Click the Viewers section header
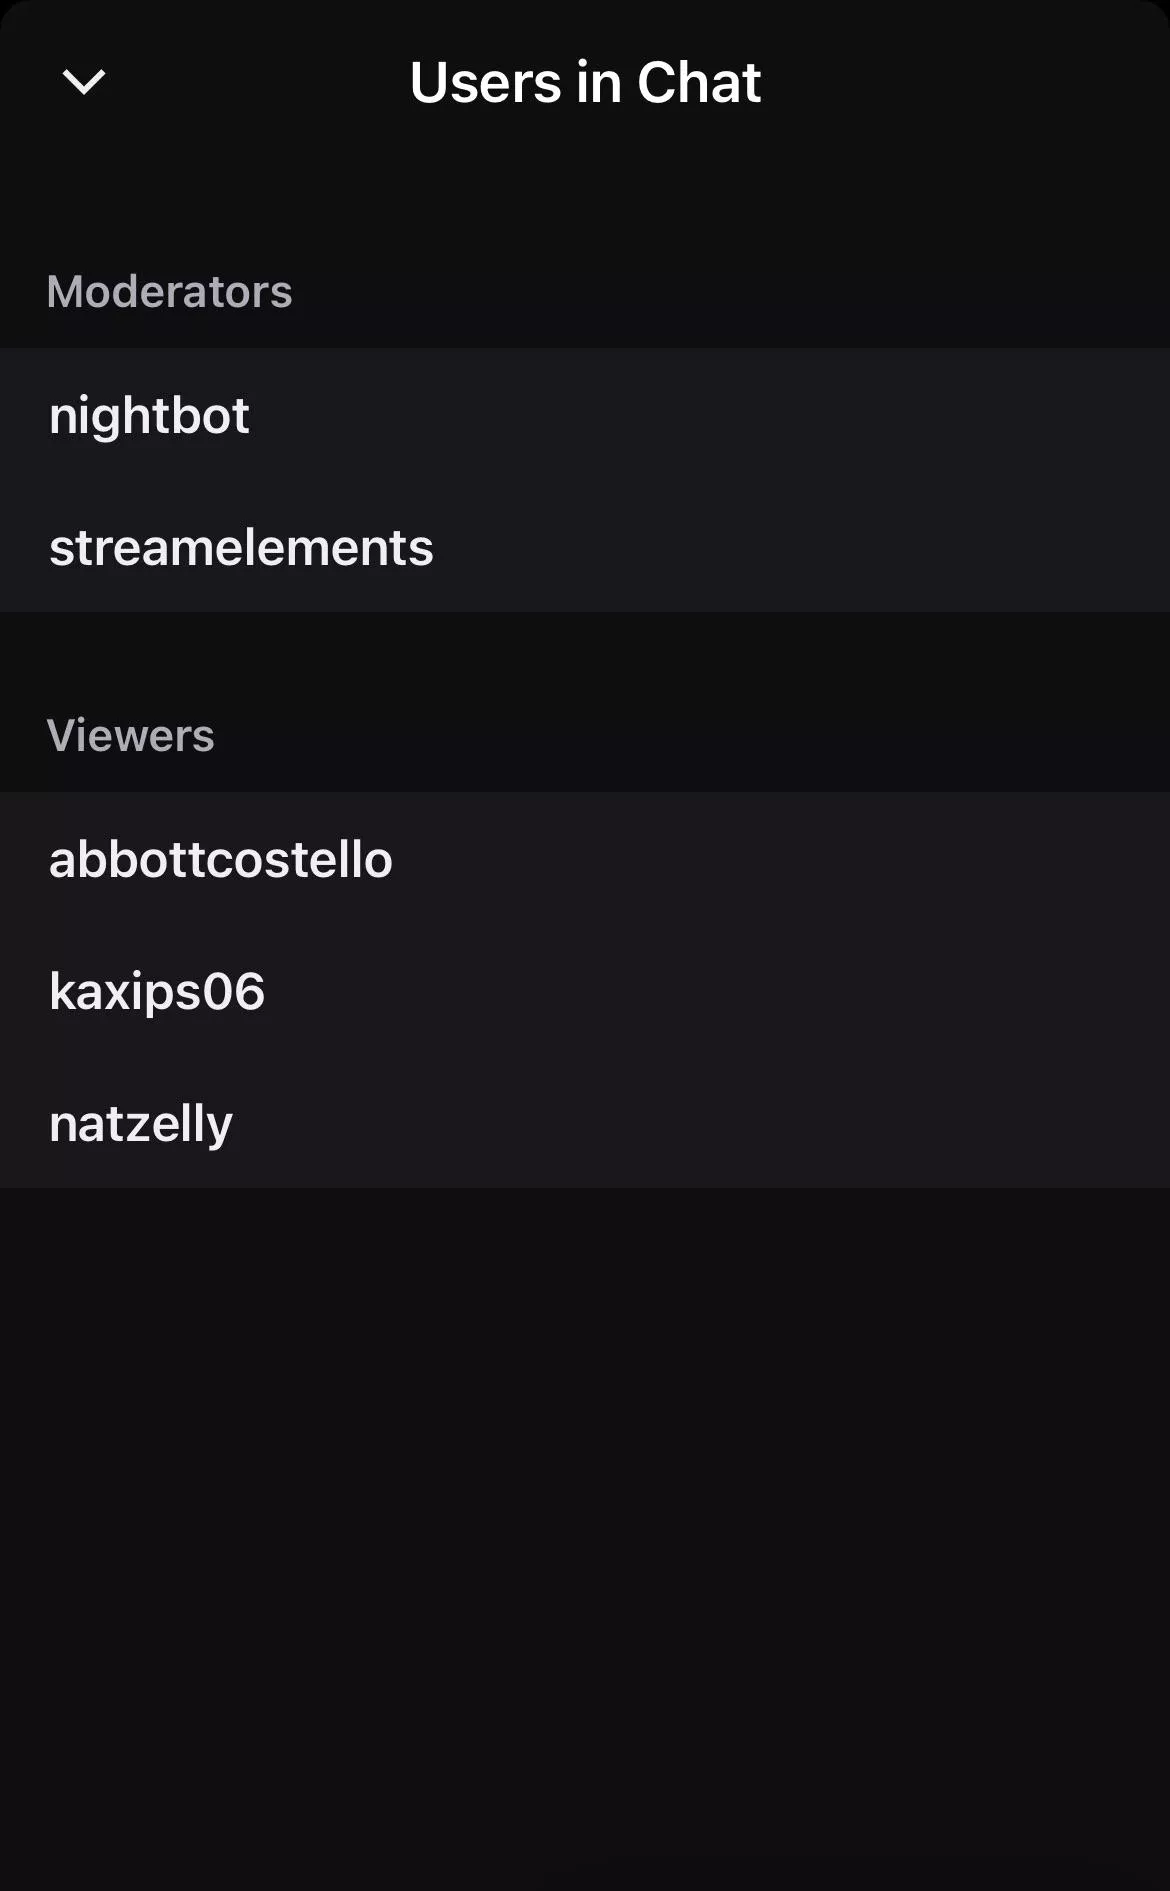The image size is (1170, 1891). (130, 736)
